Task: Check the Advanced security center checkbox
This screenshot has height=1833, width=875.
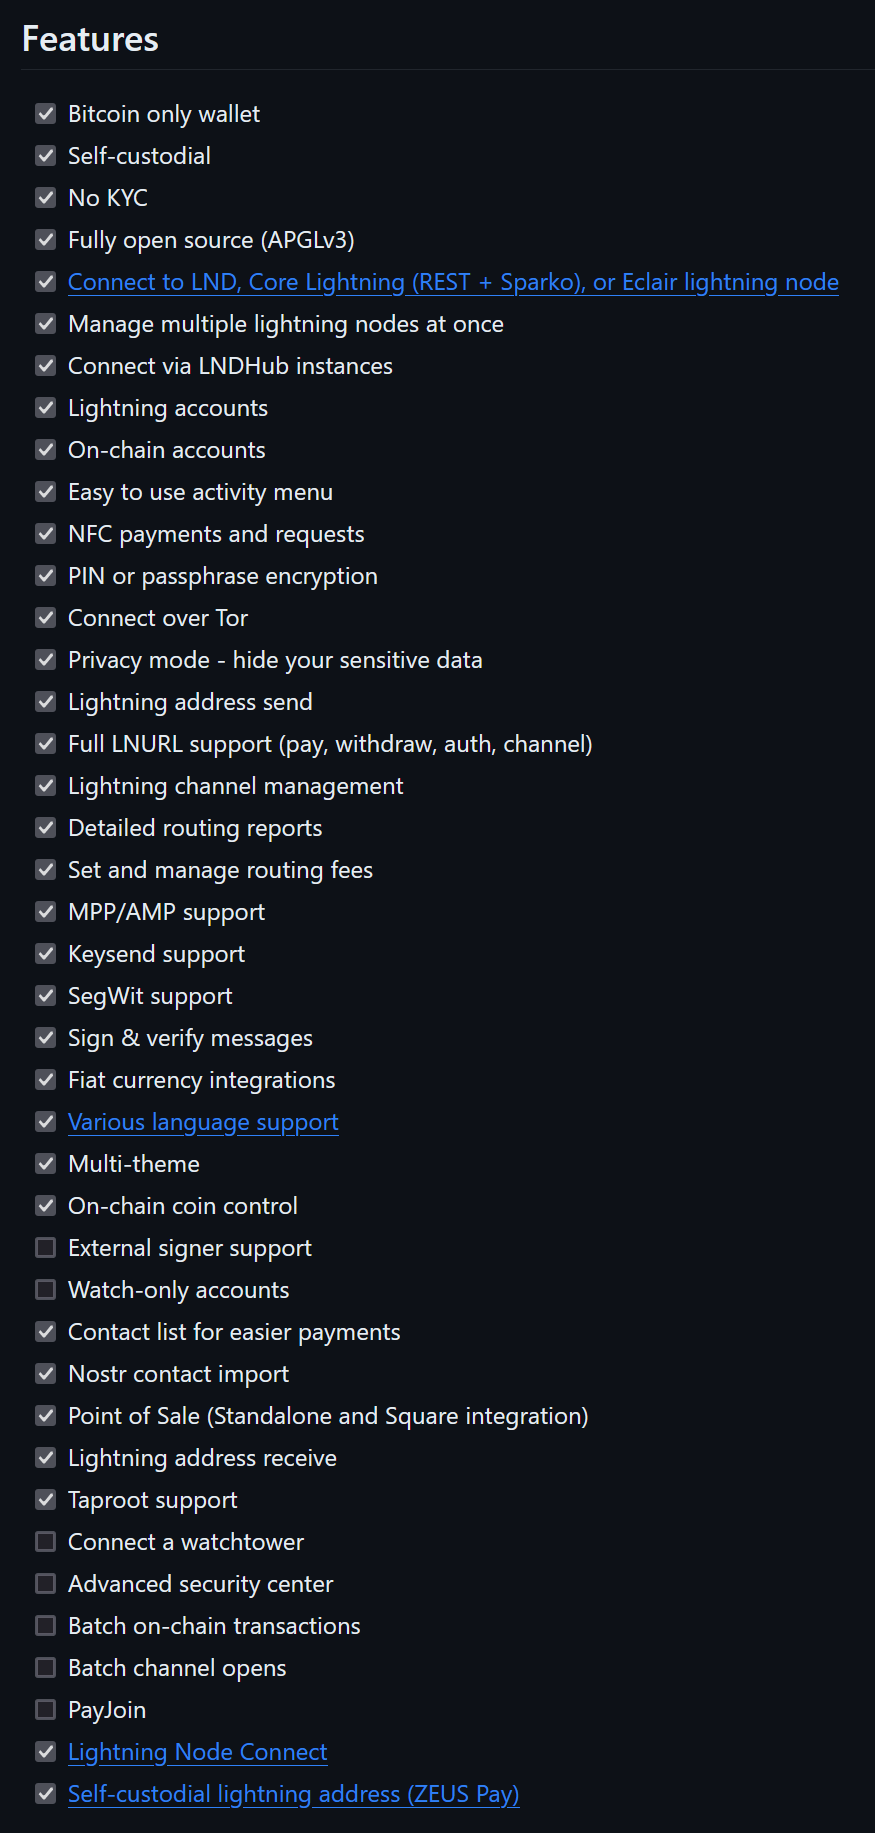Action: (x=45, y=1584)
